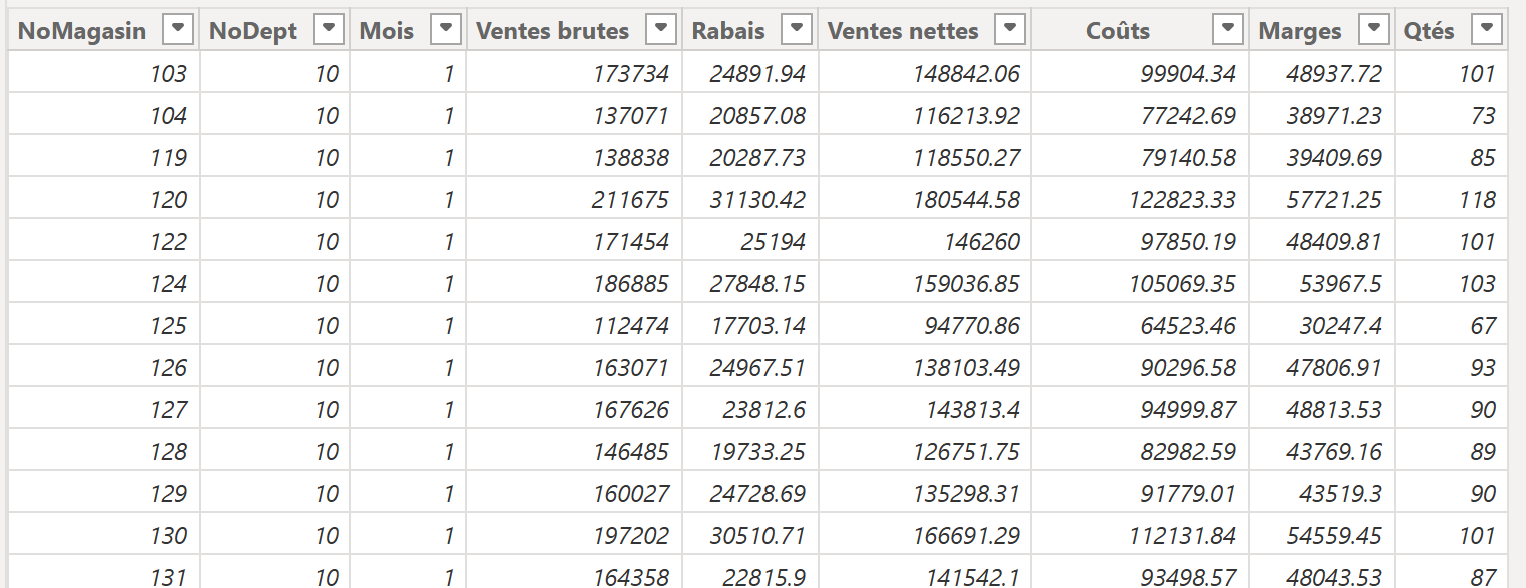Open the NoDept column filter dropdown
This screenshot has width=1526, height=588.
coord(329,30)
